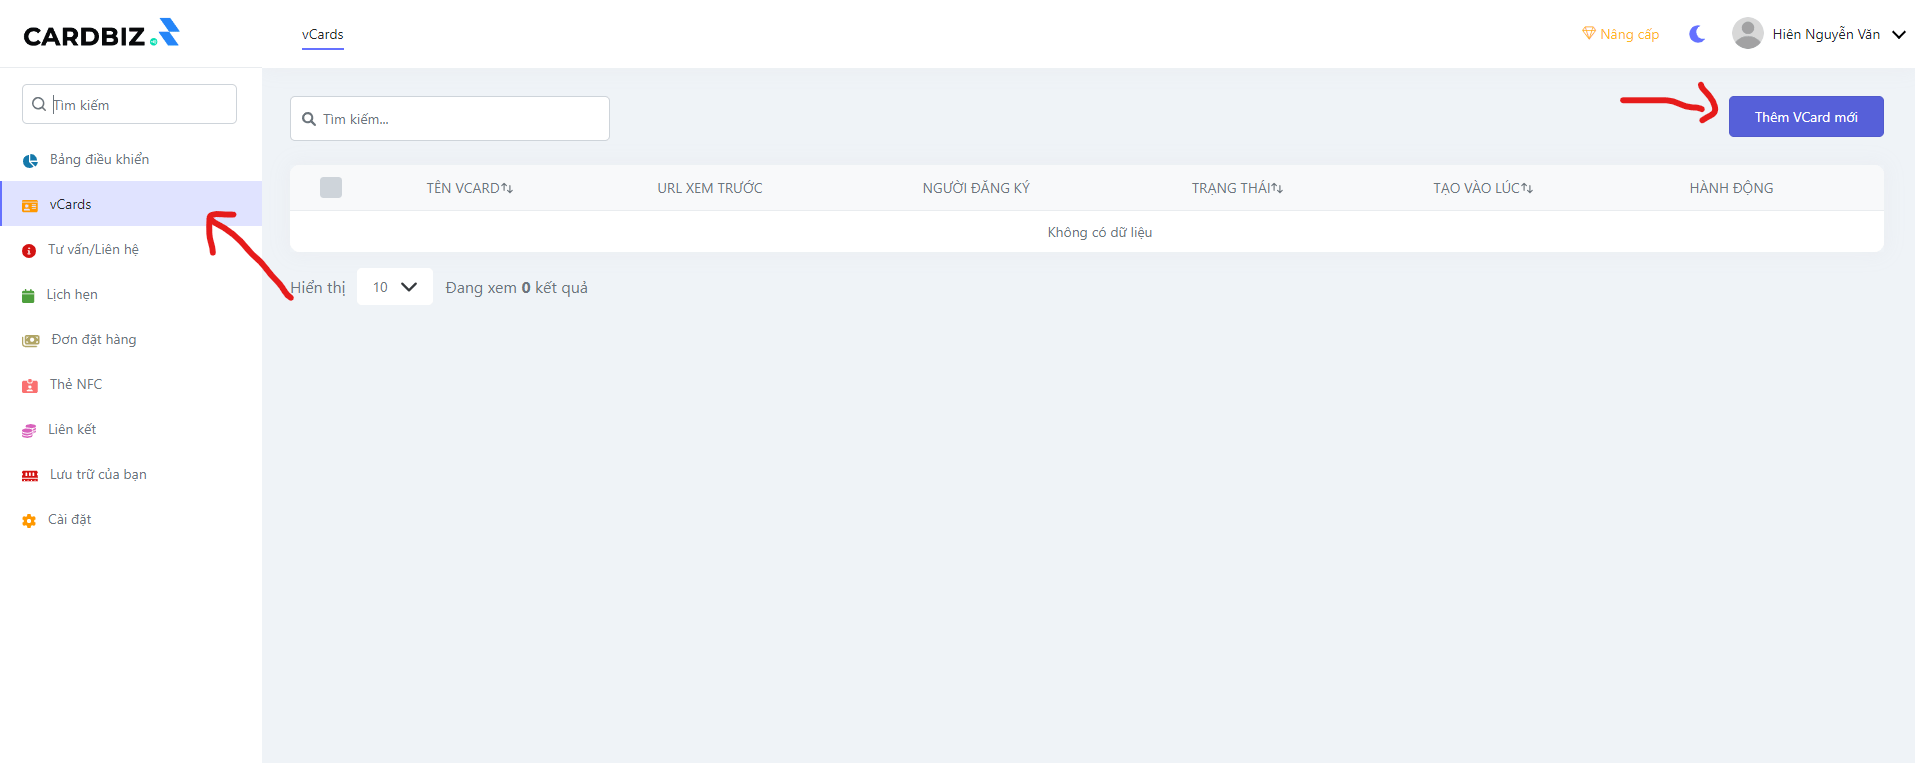Click the CARDBIZ logo
Viewport: 1915px width, 763px height.
(x=101, y=34)
